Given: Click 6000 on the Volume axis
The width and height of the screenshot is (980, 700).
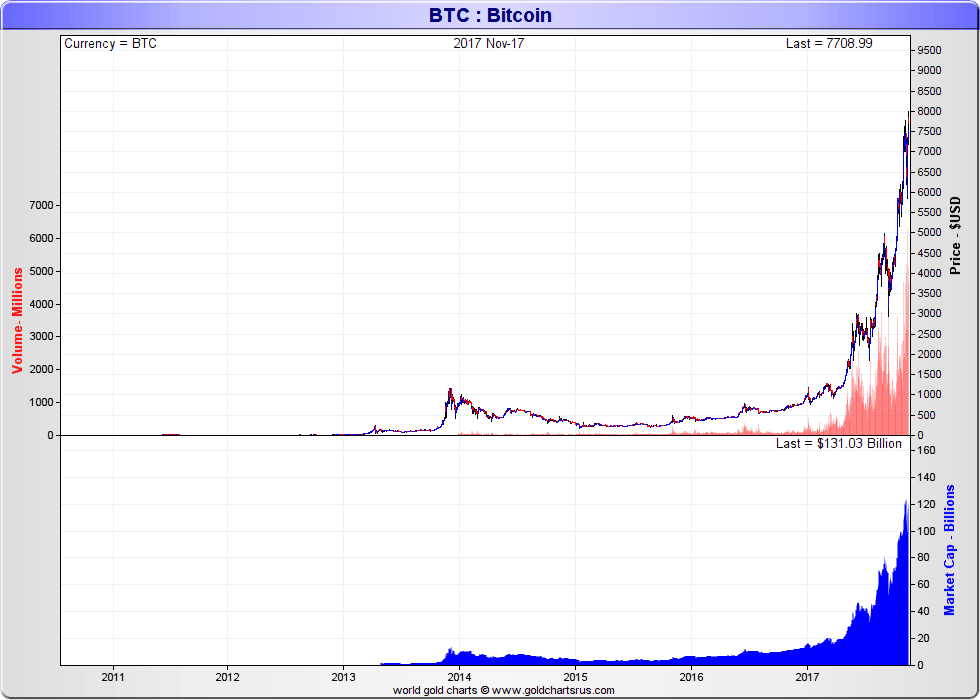Looking at the screenshot, I should tap(41, 239).
